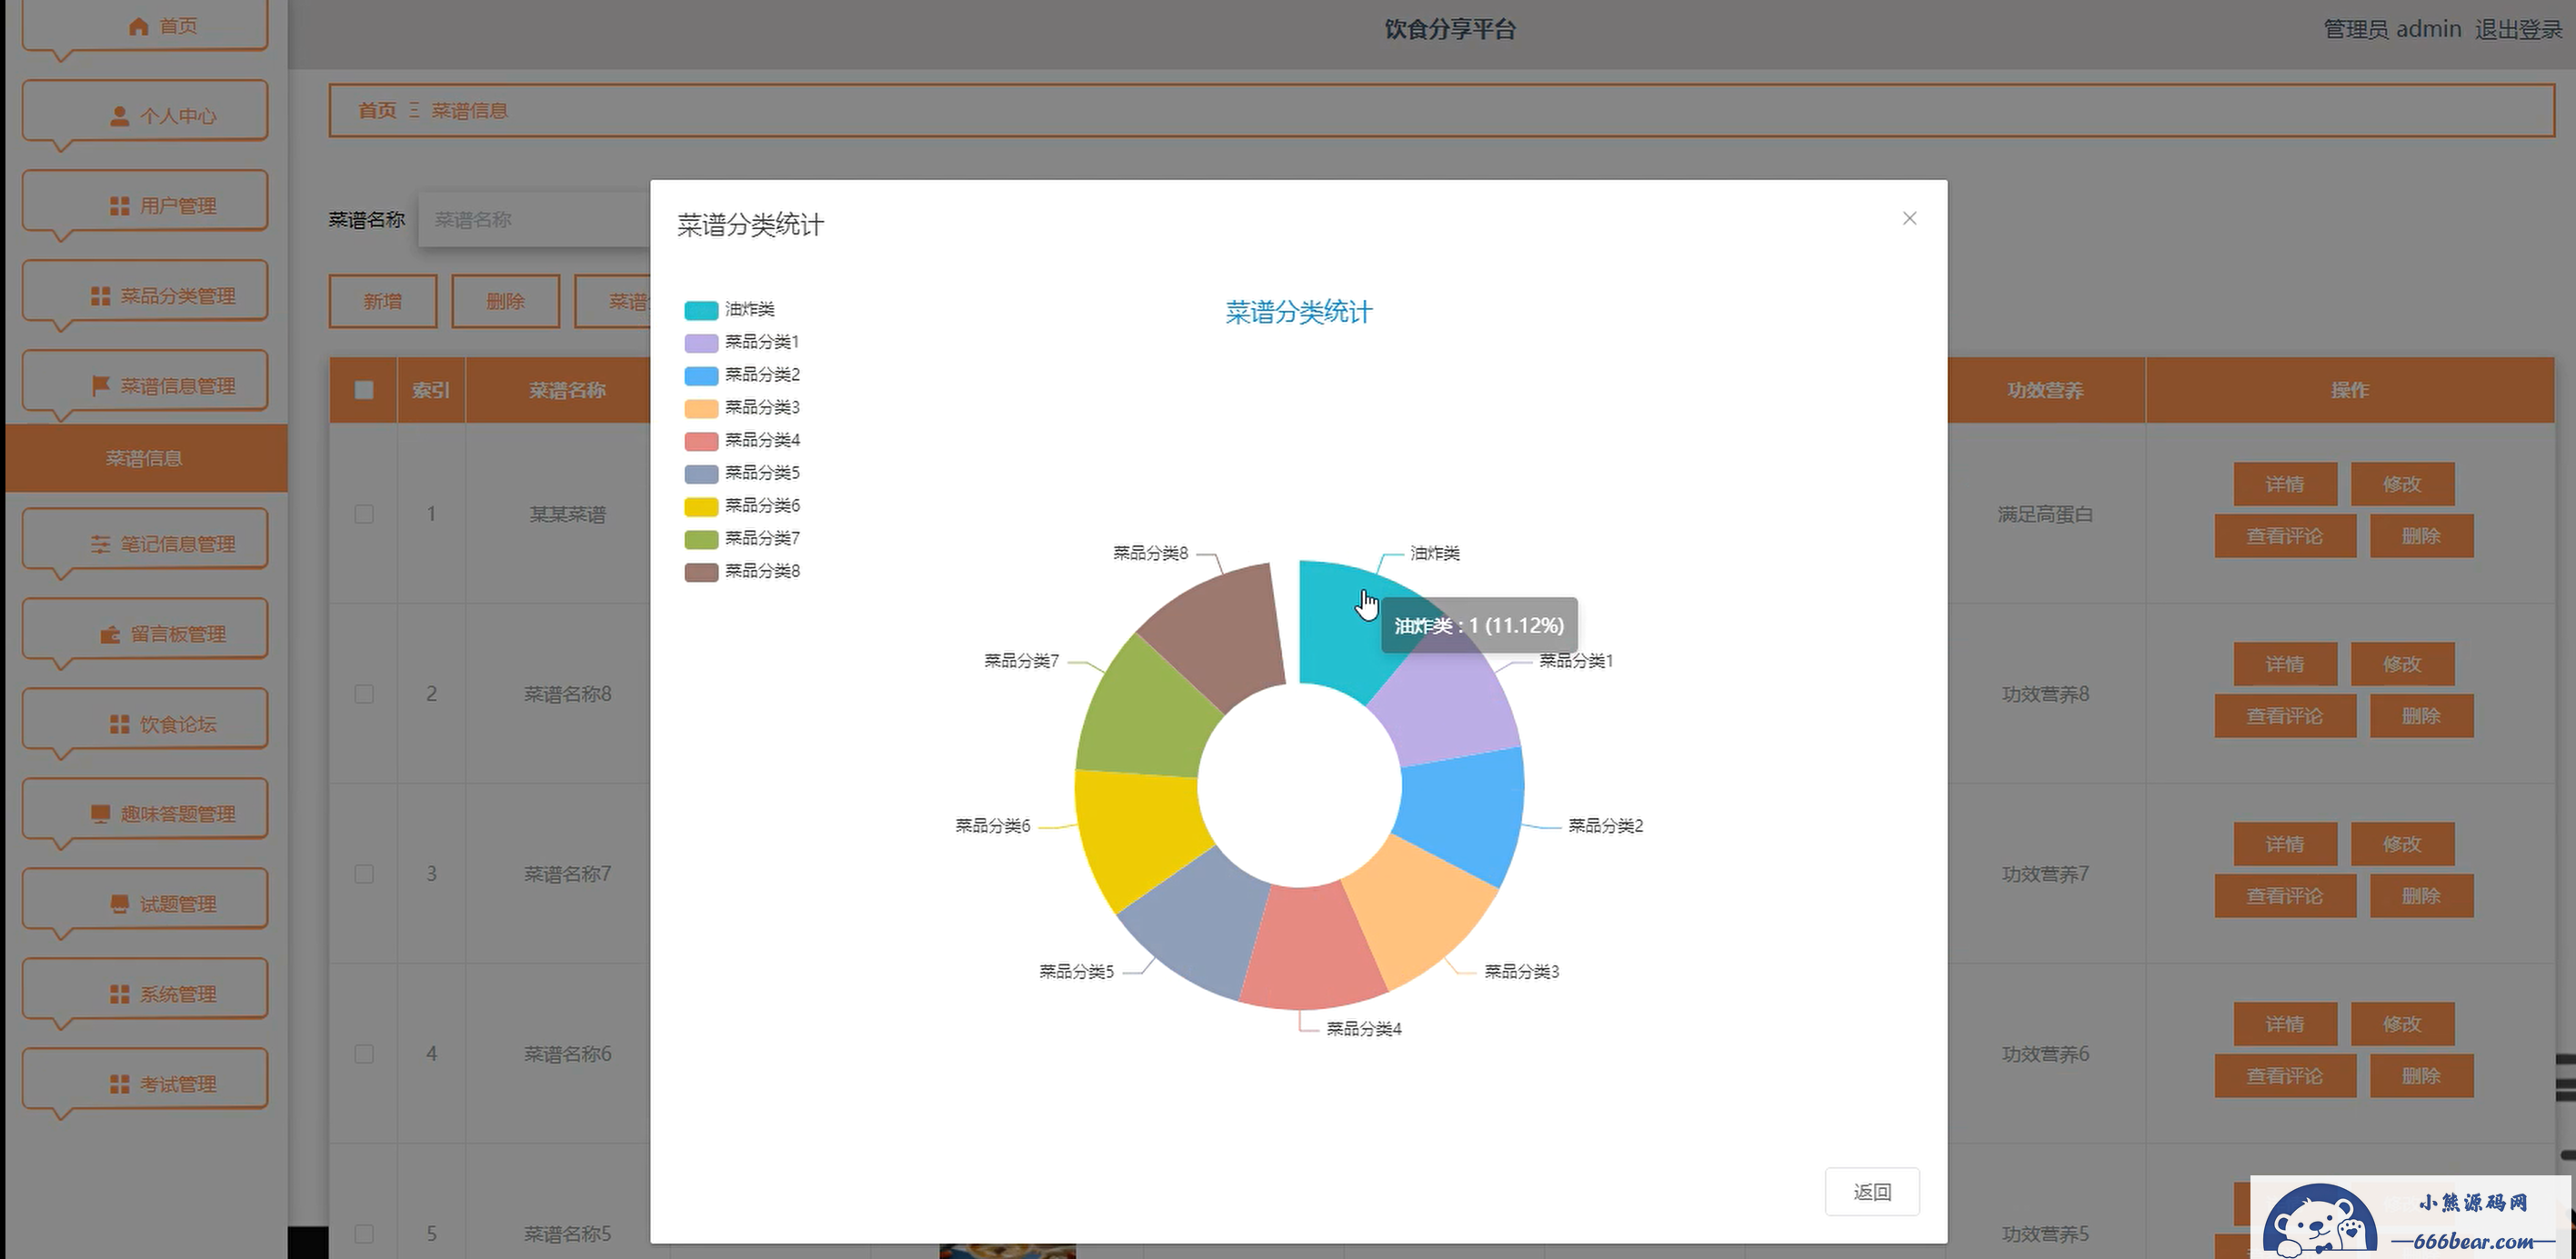This screenshot has height=1259, width=2576.
Task: Click 查看评论 for the 功效营养8 row
Action: (x=2285, y=716)
